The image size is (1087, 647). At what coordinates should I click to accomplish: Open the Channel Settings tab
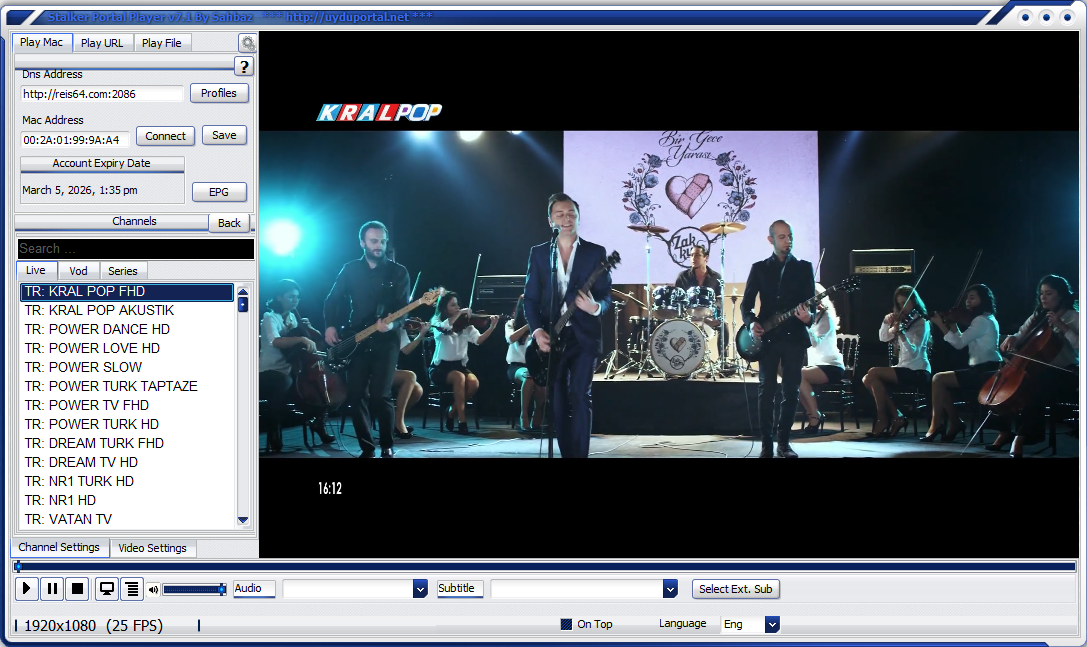[x=59, y=547]
